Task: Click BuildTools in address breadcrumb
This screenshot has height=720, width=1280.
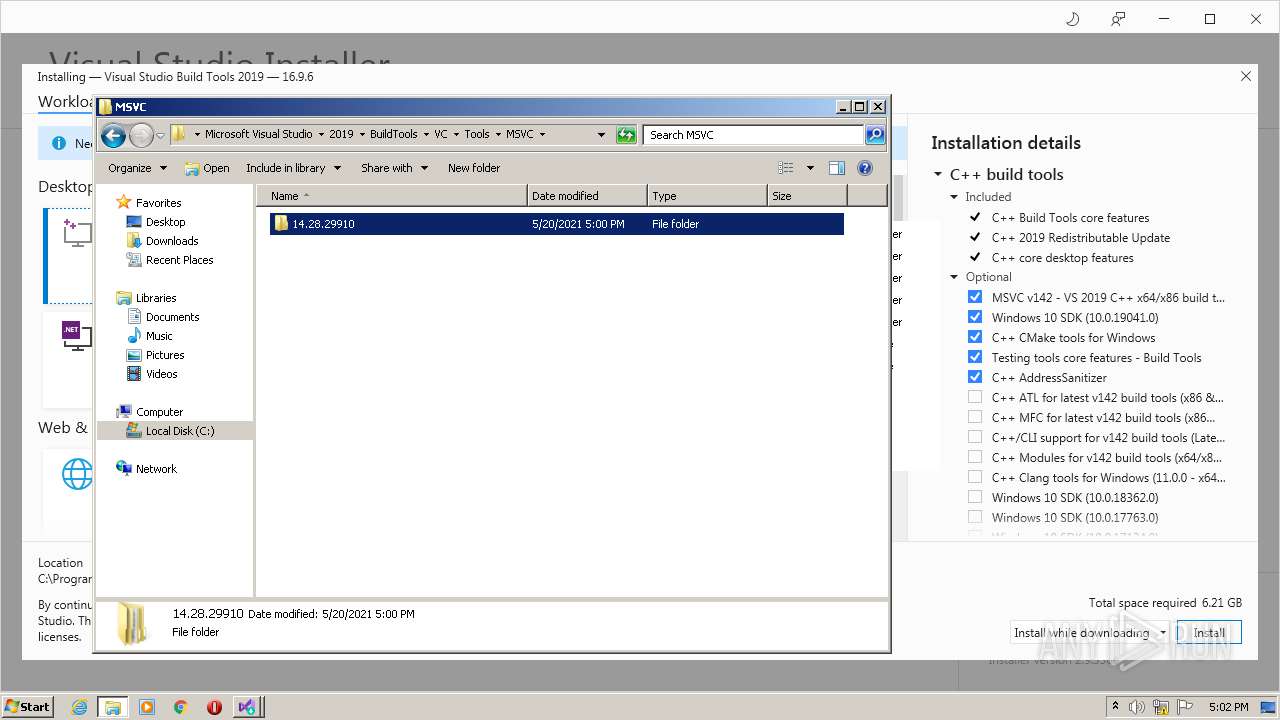Action: point(393,134)
